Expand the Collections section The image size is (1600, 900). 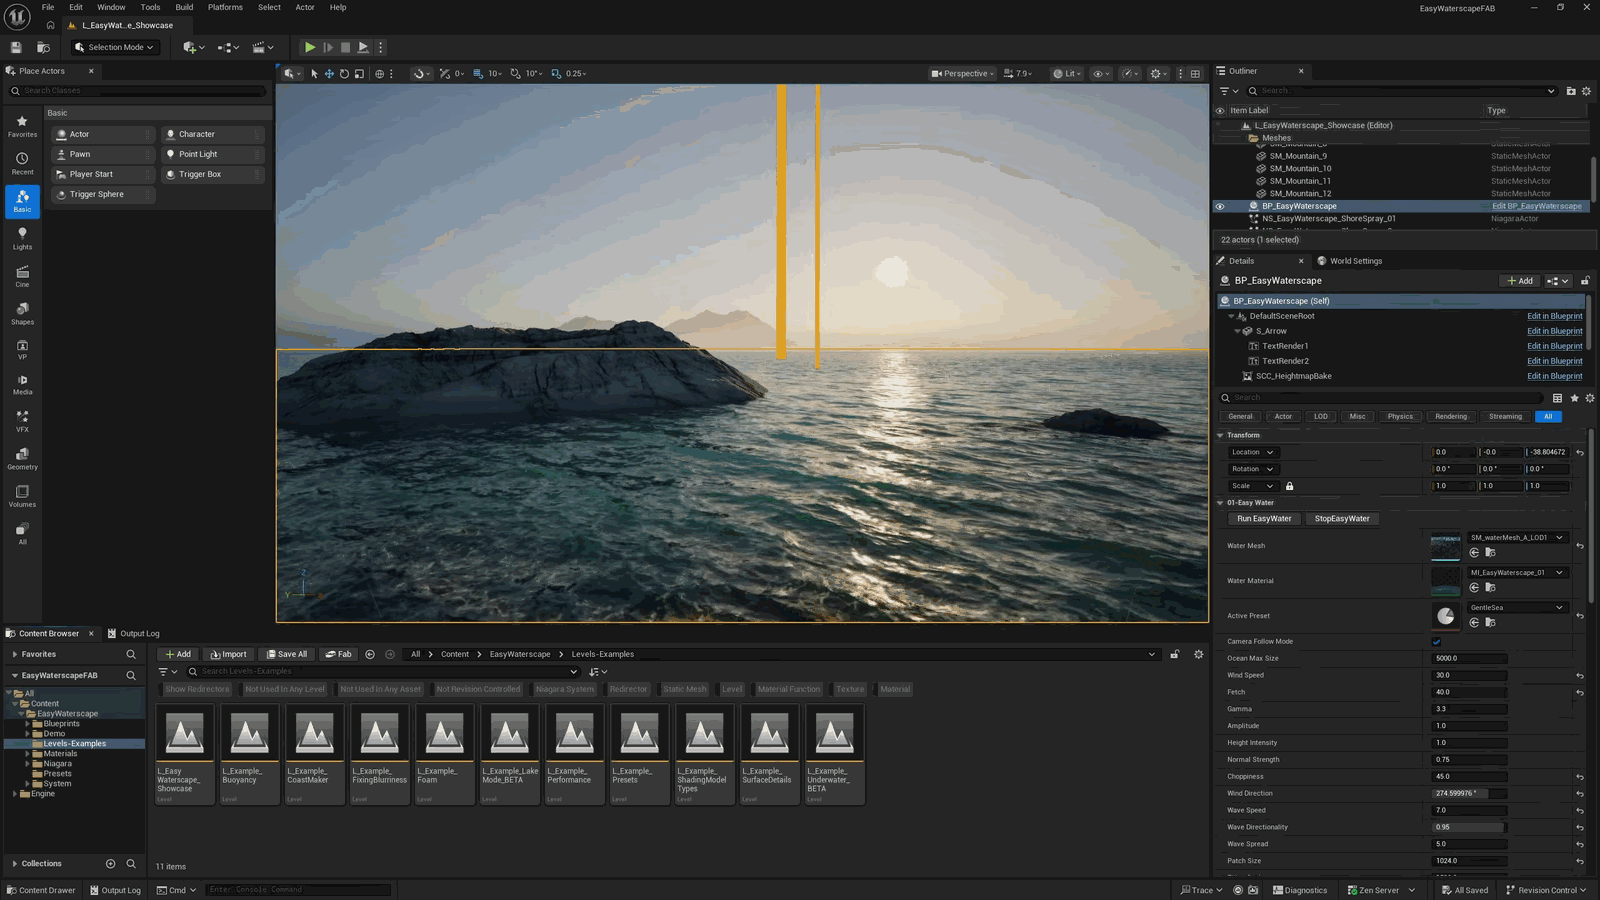(x=14, y=864)
